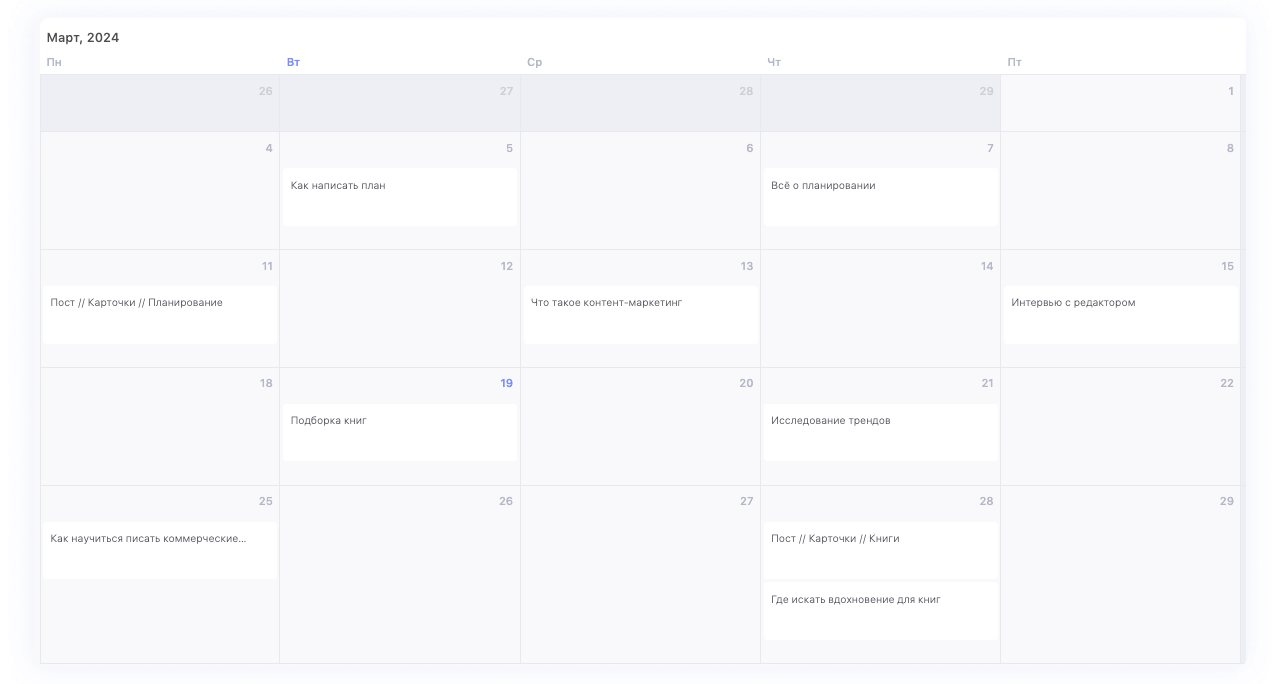Select the "Исследование трендов" card
Screen dimensions: 1279x684
point(880,432)
